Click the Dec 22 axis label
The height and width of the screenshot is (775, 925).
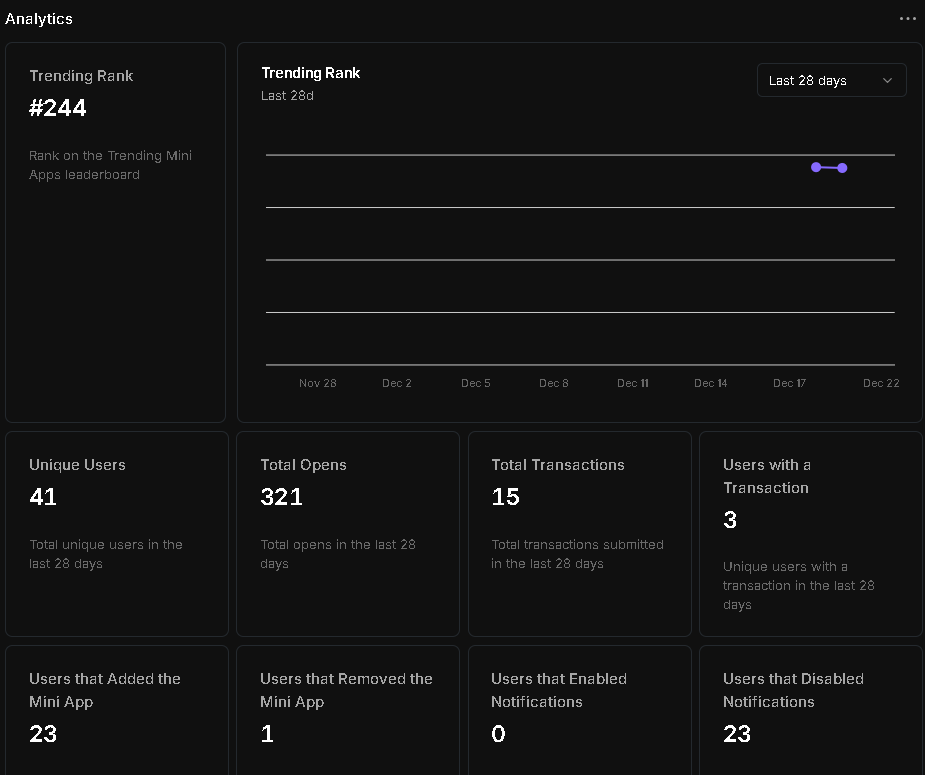(880, 383)
